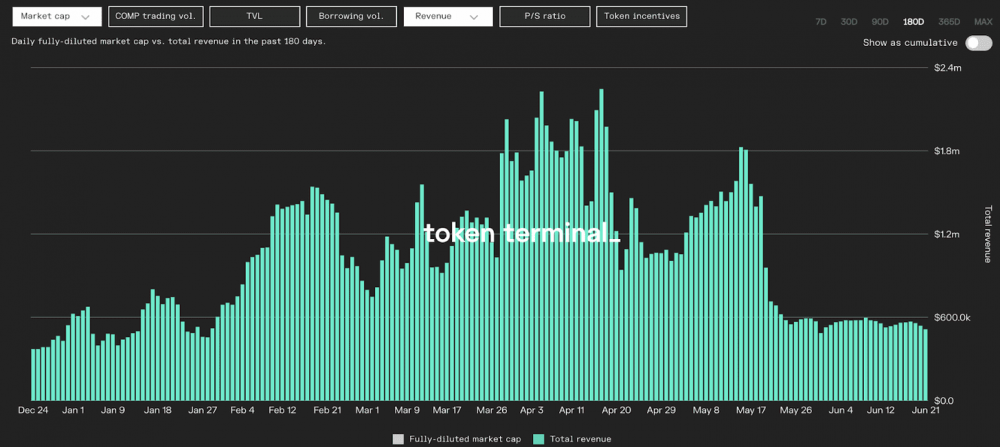Click the Total revenue legend swatch
1000x447 pixels.
[x=539, y=439]
